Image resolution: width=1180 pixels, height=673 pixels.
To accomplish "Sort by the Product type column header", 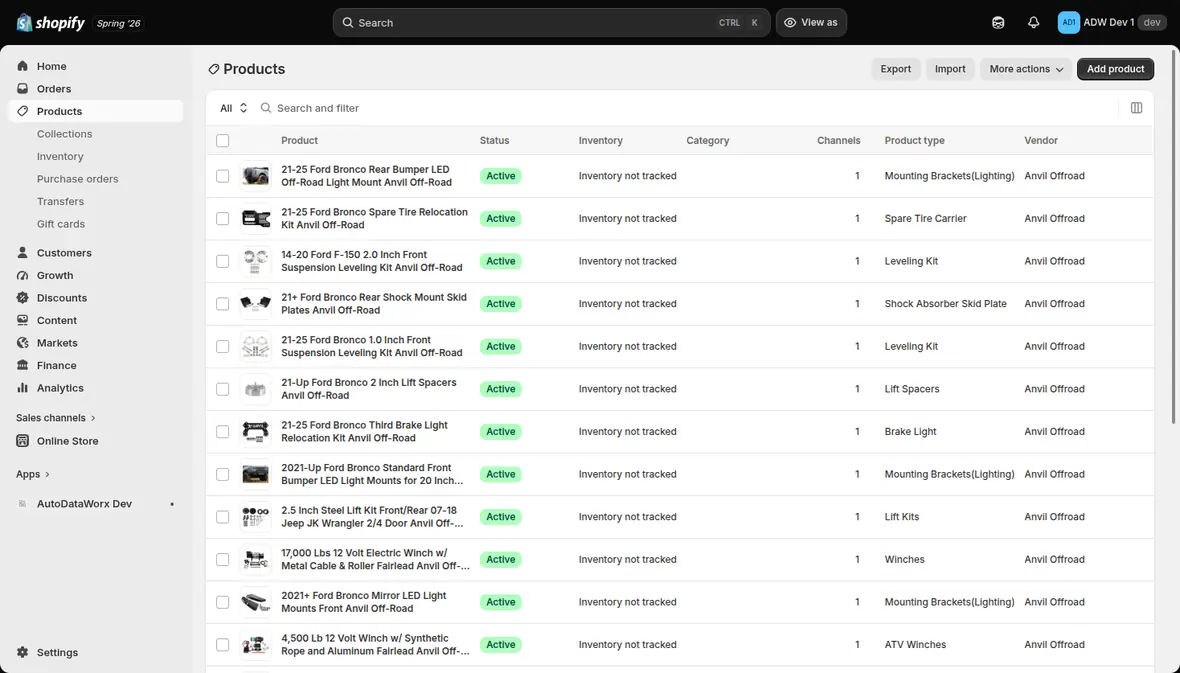I will pyautogui.click(x=914, y=141).
